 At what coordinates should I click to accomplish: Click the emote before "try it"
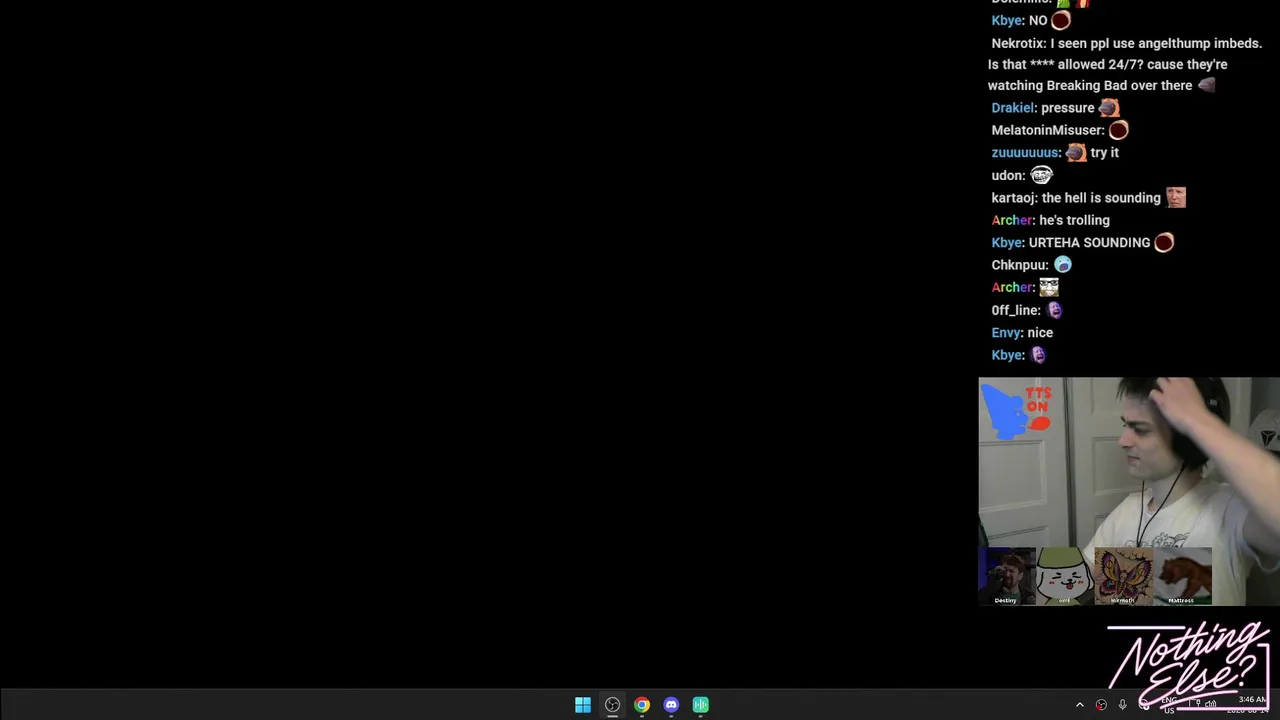pos(1076,152)
